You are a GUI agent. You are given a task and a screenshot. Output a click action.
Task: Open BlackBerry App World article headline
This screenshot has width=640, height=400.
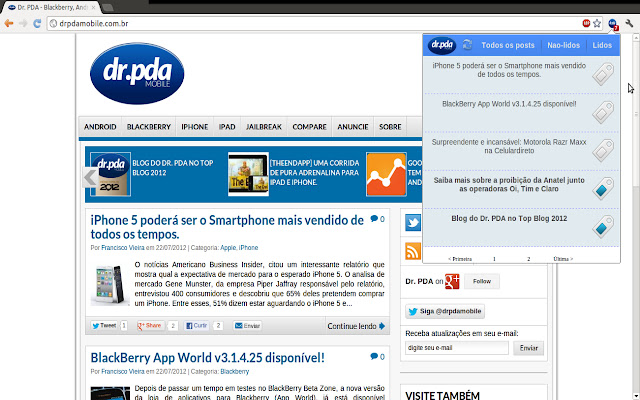pyautogui.click(x=207, y=358)
